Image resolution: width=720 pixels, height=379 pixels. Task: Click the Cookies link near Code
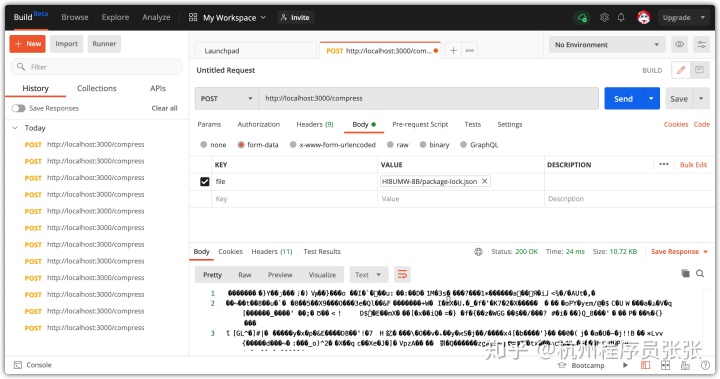[x=675, y=124]
